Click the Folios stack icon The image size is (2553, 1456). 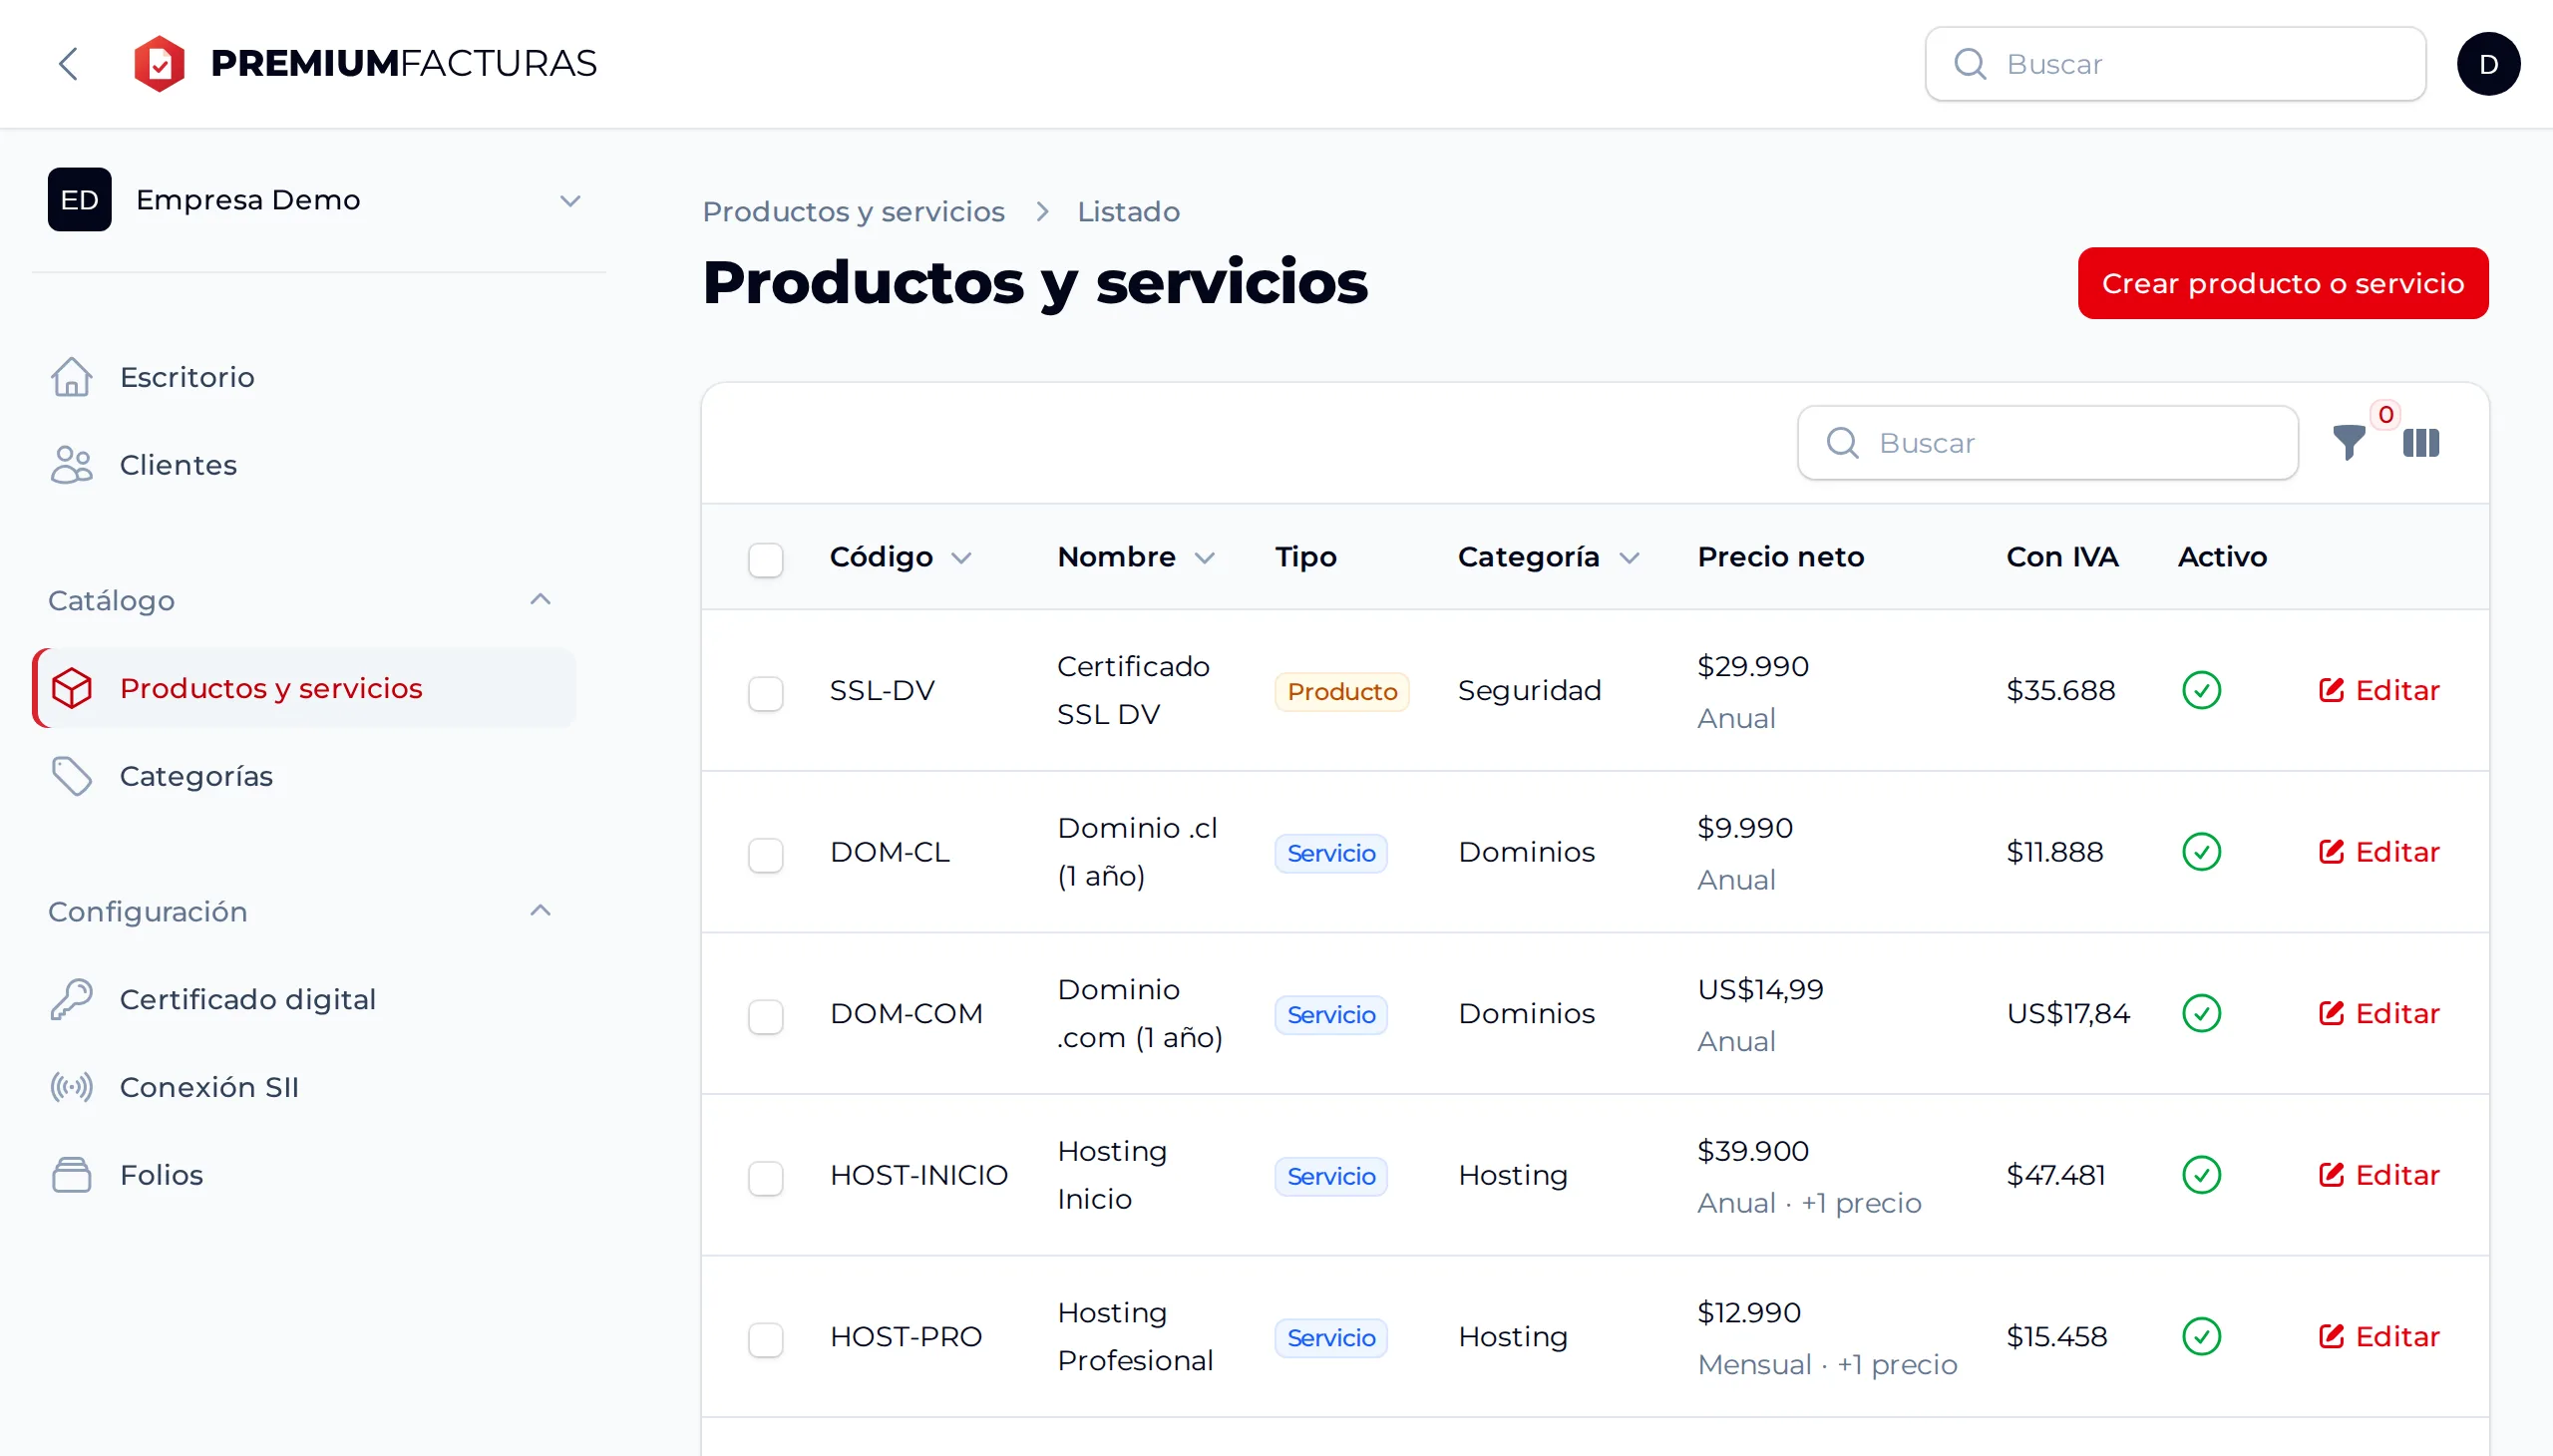coord(72,1175)
